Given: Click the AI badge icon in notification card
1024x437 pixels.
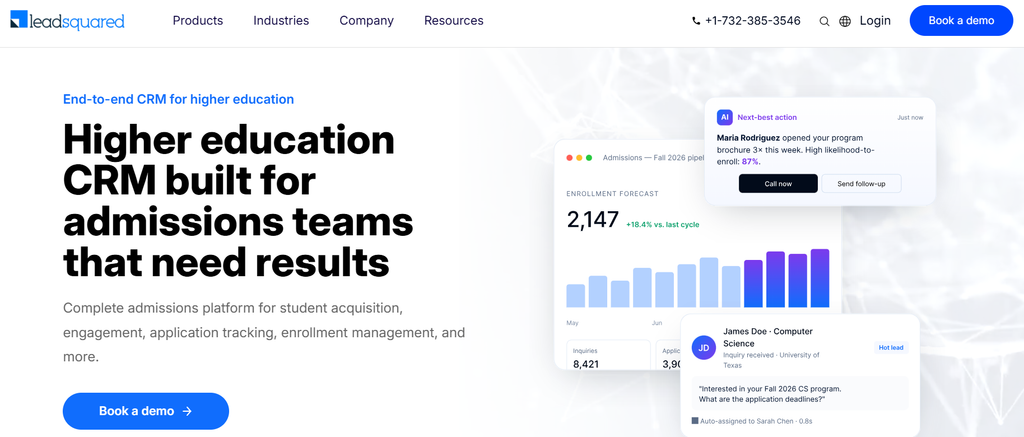Looking at the screenshot, I should [x=724, y=118].
